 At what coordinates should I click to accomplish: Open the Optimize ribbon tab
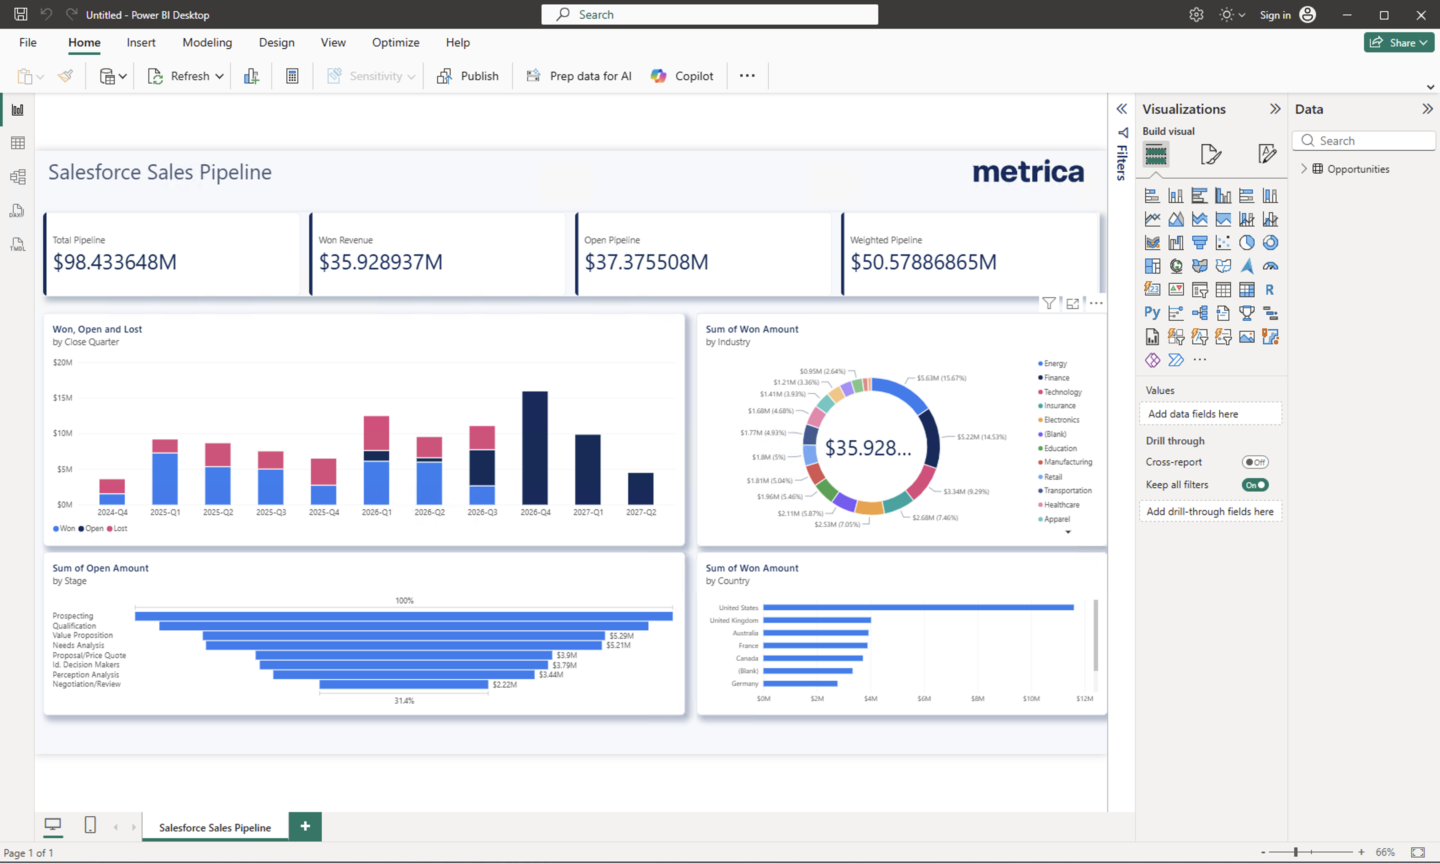(395, 42)
